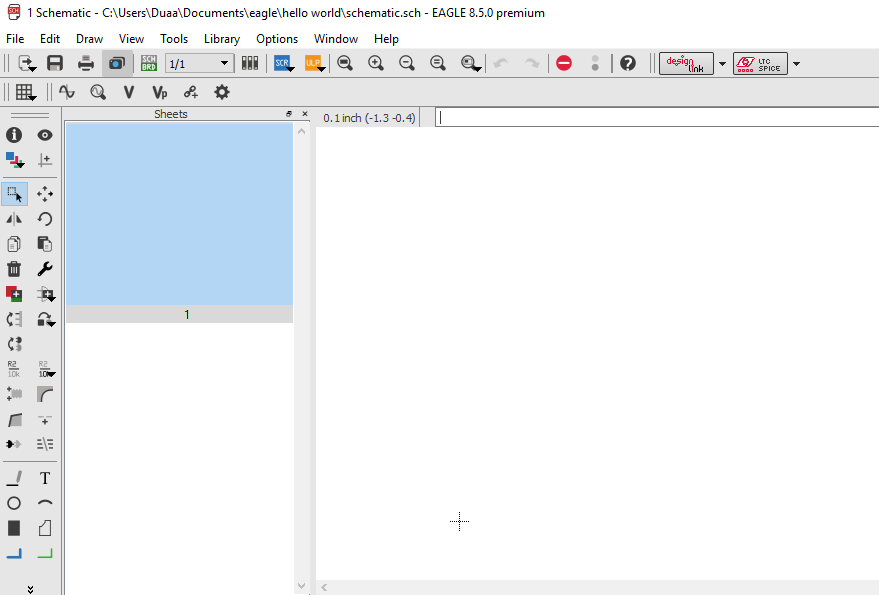
Task: Select the Mark origin tool
Action: (45, 160)
